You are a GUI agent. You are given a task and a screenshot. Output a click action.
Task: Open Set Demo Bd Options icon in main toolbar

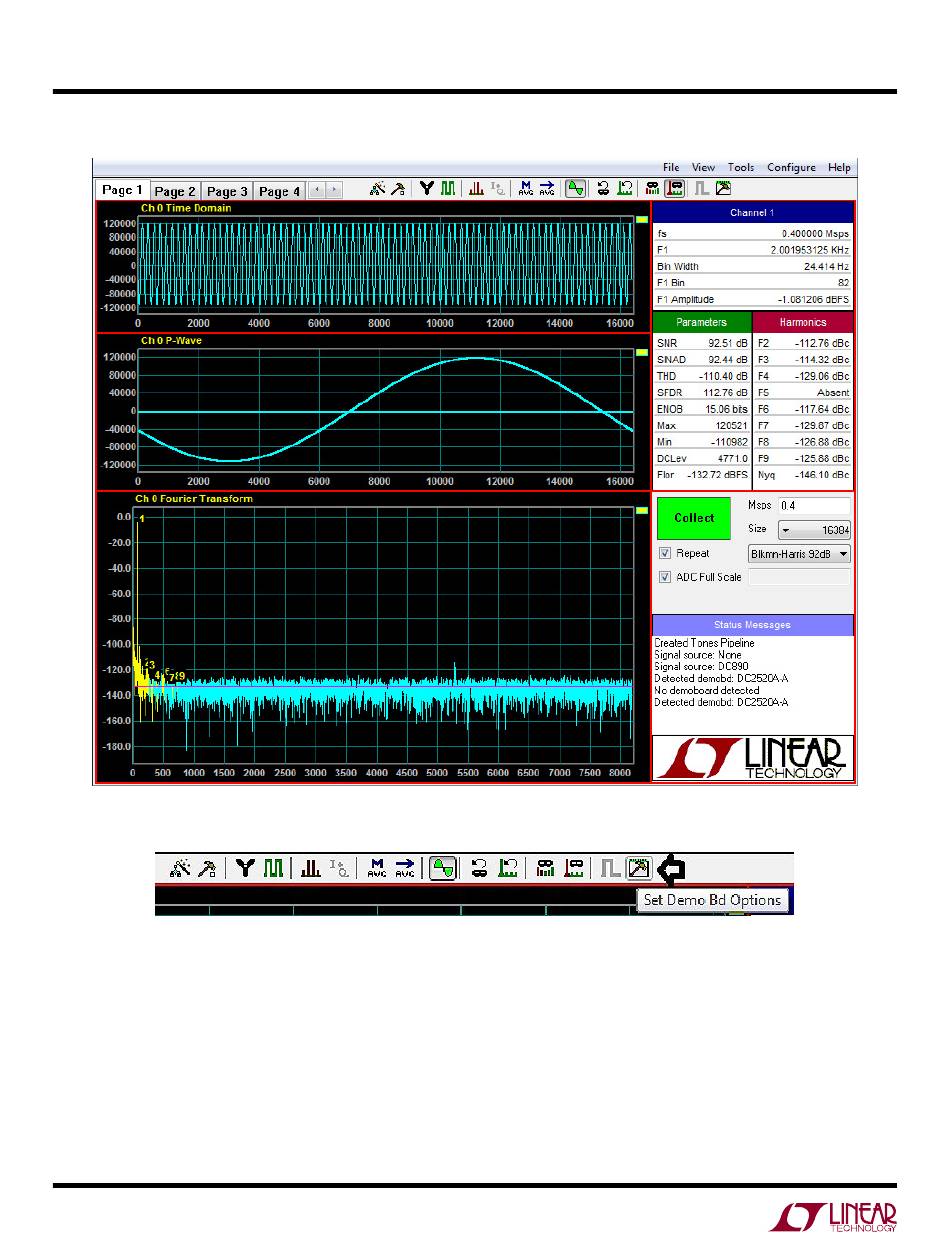click(723, 188)
